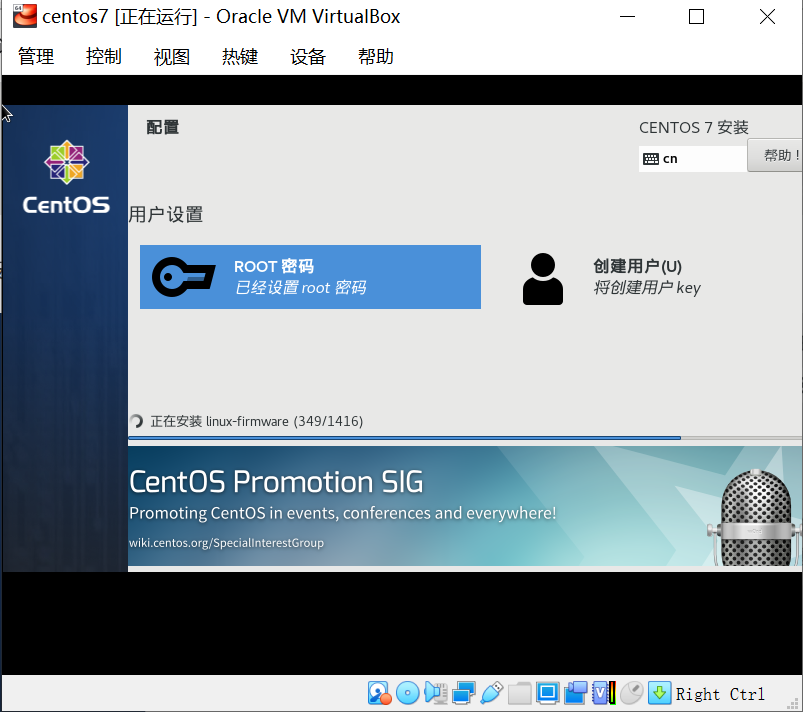Click the window resize grip at corner
Screen dimensions: 803x712
793,702
